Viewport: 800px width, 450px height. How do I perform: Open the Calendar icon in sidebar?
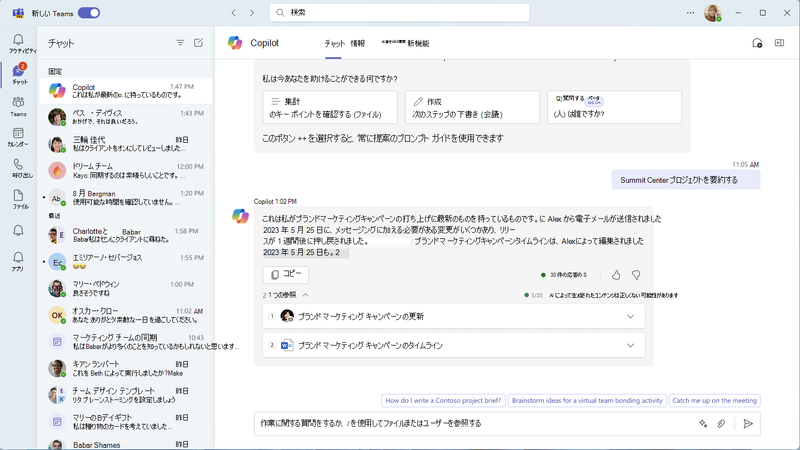pyautogui.click(x=18, y=133)
